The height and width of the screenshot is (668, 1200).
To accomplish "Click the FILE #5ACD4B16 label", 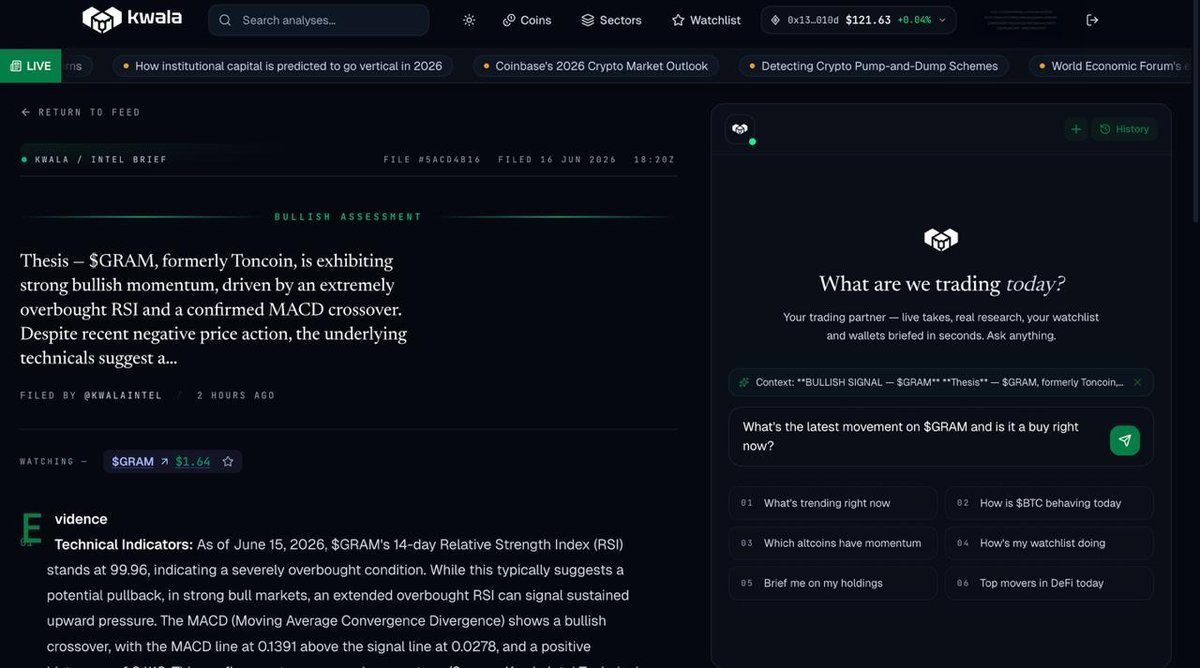I will [x=432, y=160].
